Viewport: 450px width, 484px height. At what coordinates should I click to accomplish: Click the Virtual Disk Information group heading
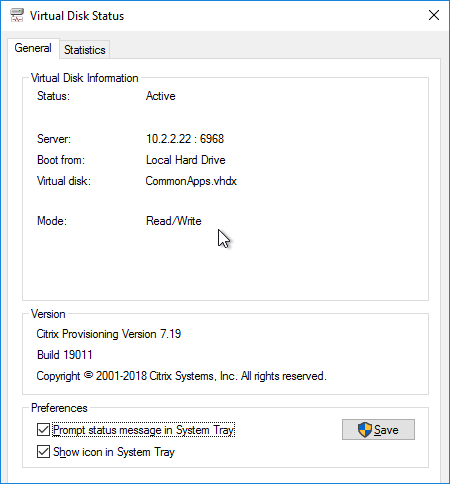click(x=85, y=78)
